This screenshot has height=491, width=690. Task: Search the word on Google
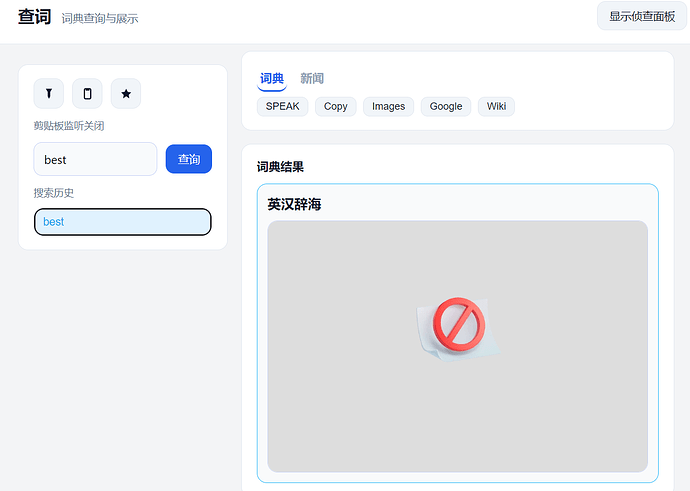(445, 106)
